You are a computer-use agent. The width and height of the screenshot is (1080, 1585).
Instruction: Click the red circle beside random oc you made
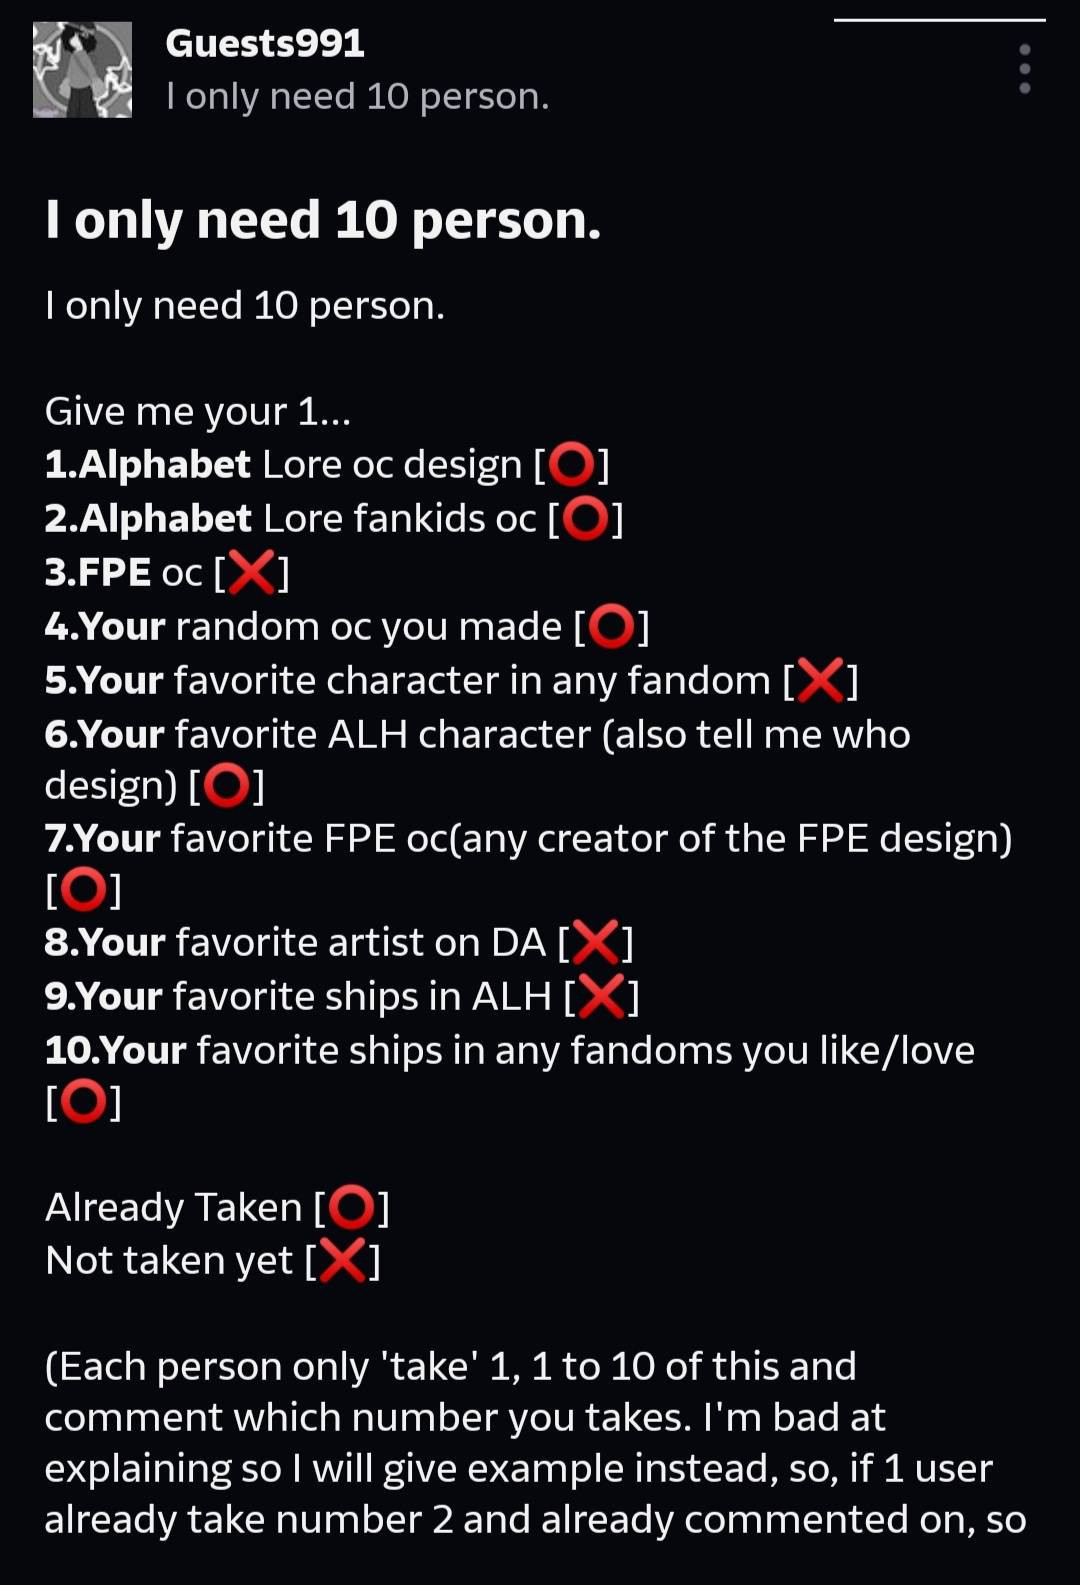(x=612, y=627)
